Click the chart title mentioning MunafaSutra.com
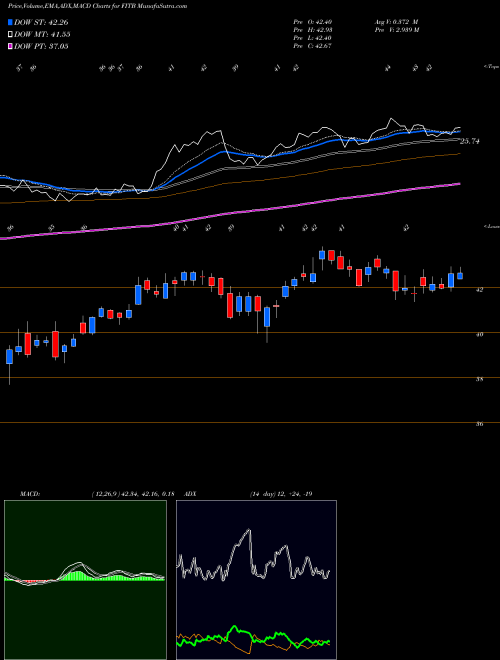500x660 pixels. point(98,6)
